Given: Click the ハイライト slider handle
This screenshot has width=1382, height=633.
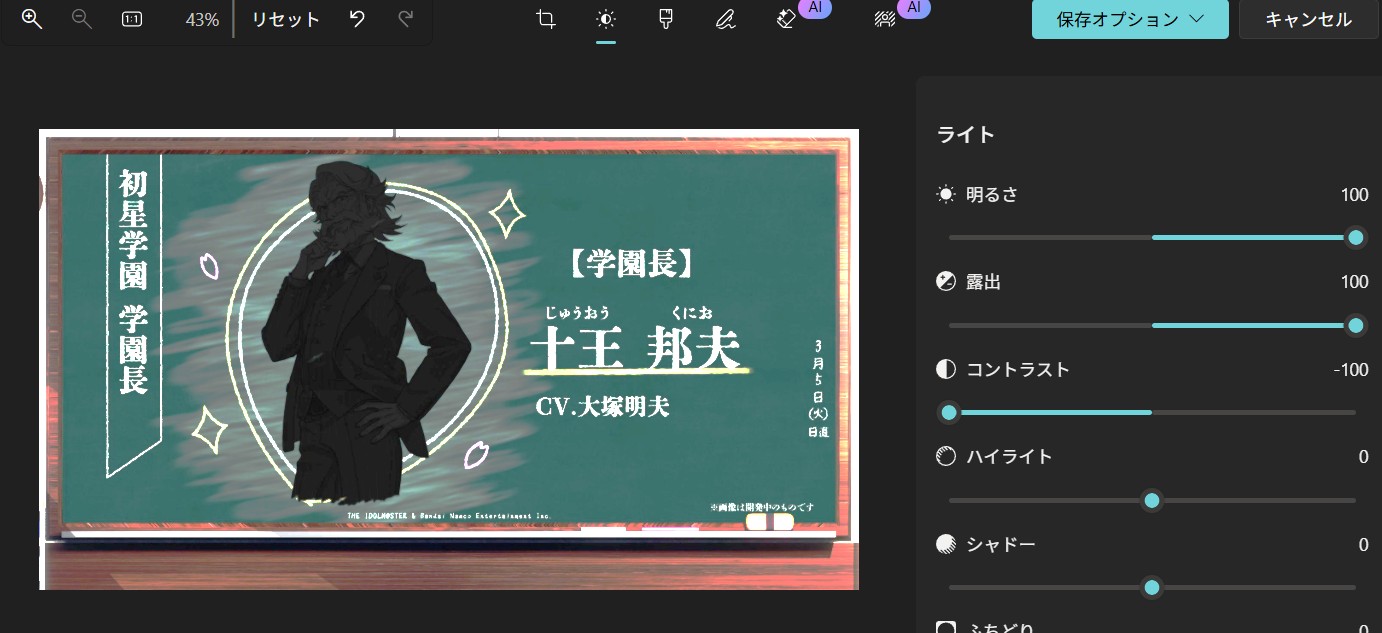Looking at the screenshot, I should click(1152, 500).
